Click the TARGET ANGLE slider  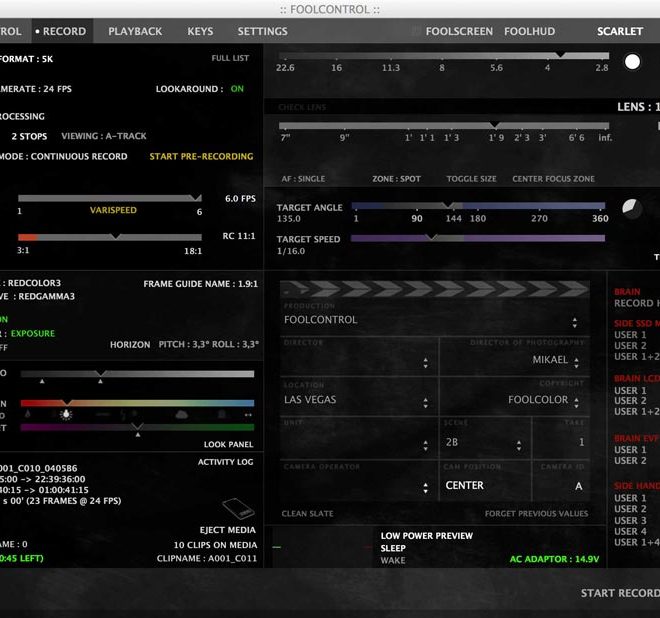478,206
